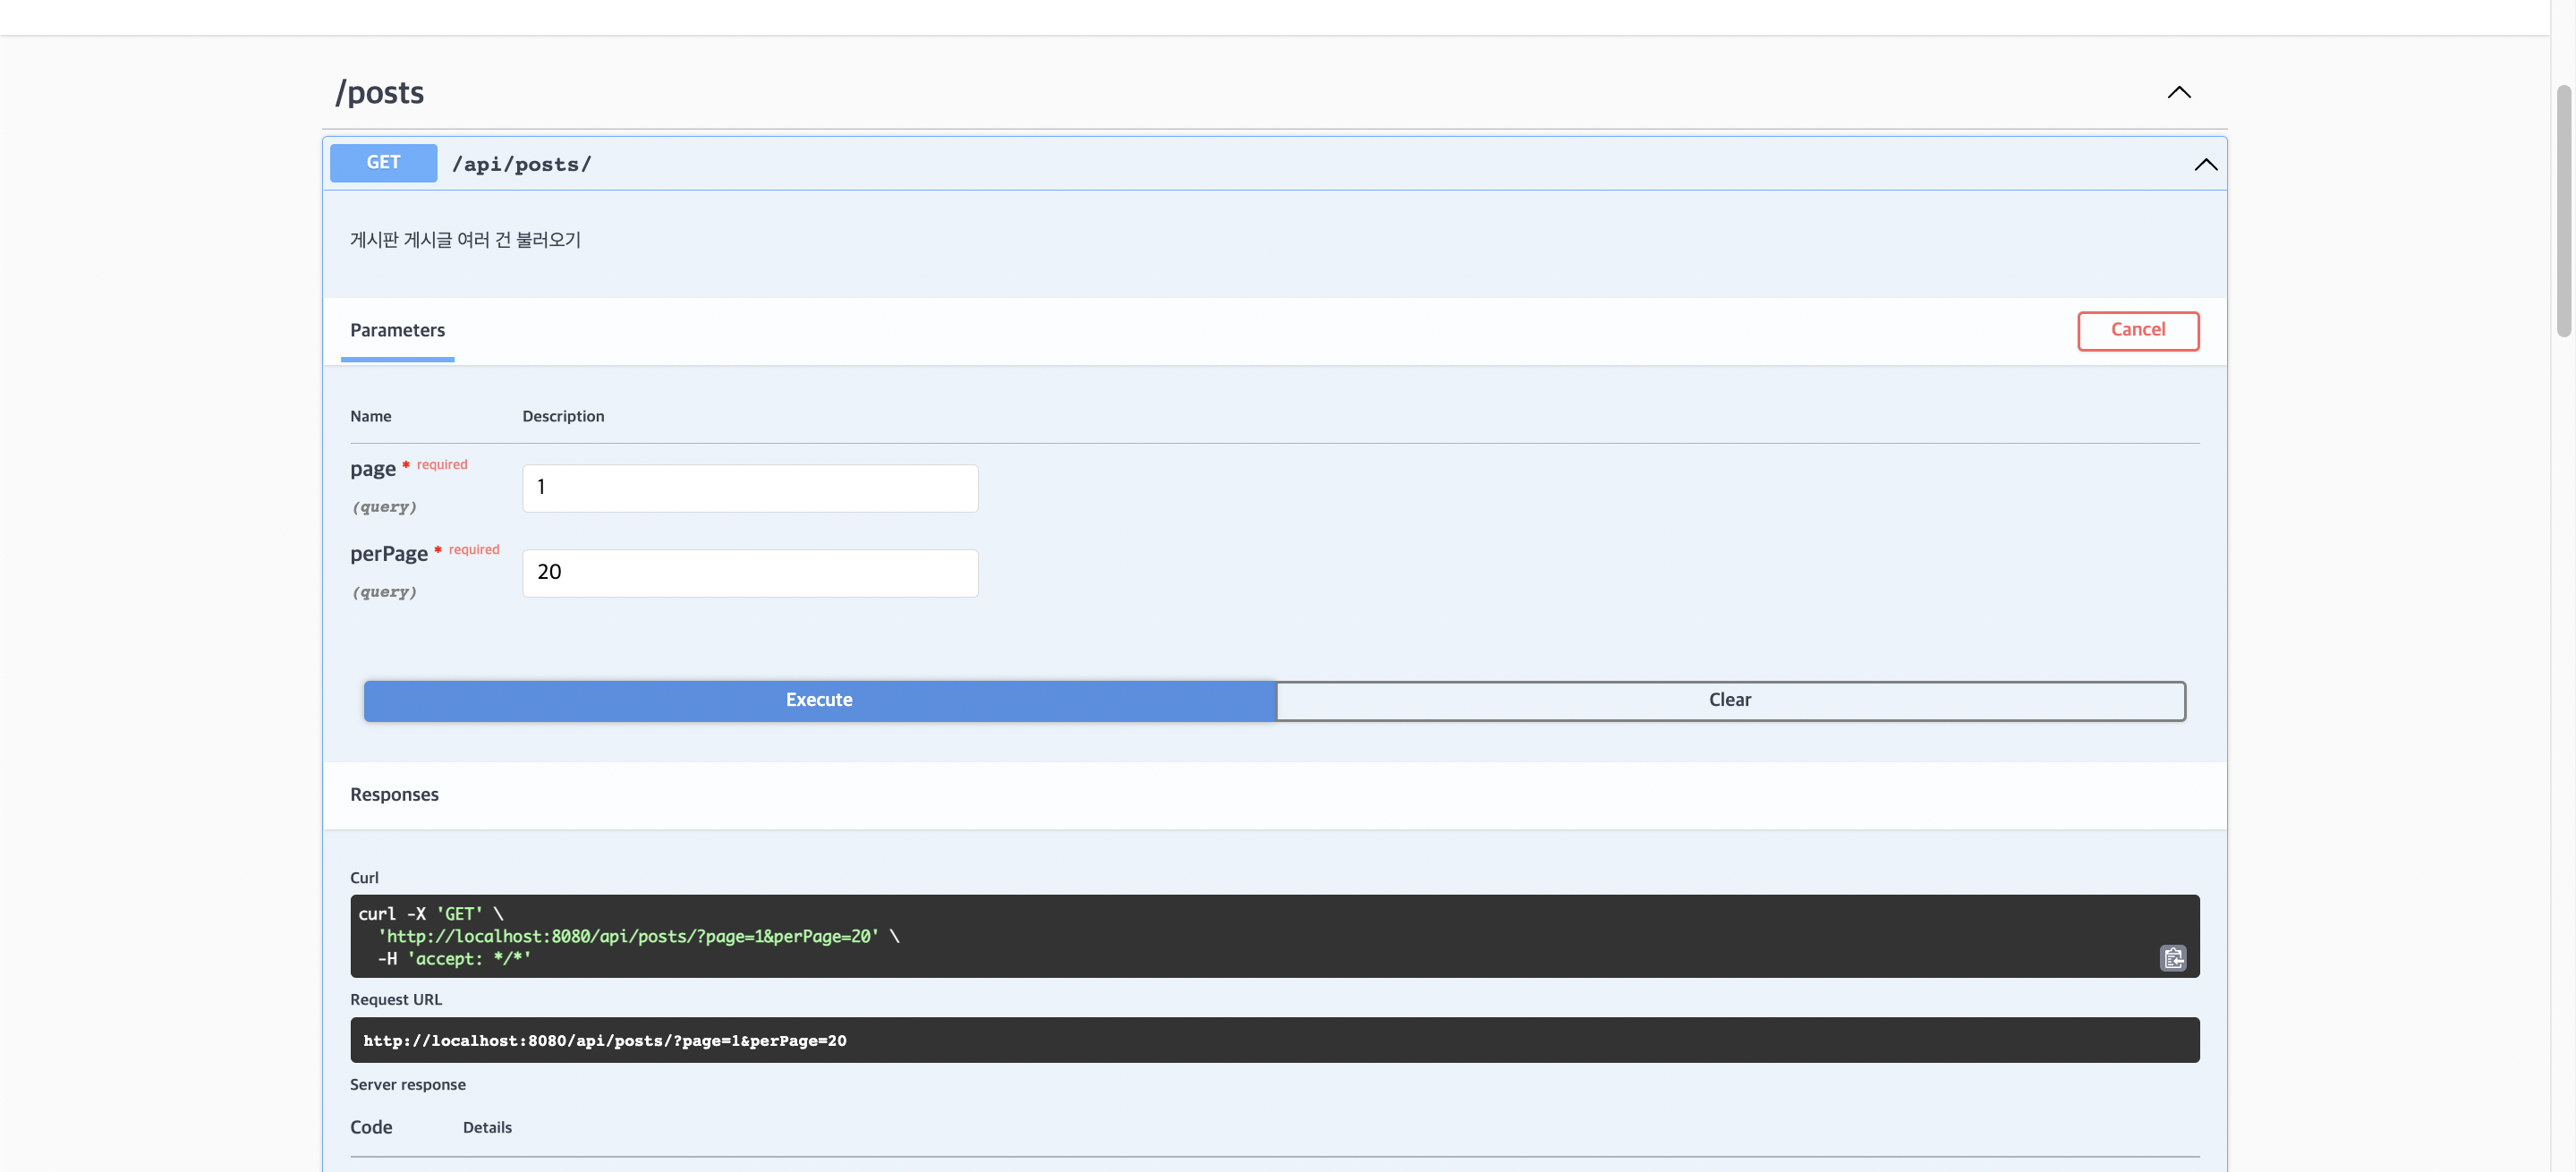Select the perPage query input field
The width and height of the screenshot is (2576, 1172).
point(749,572)
